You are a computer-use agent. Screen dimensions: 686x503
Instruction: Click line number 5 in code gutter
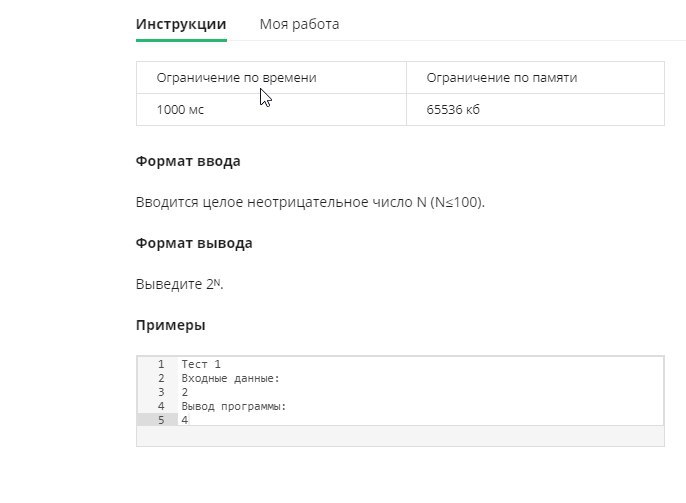(x=161, y=420)
